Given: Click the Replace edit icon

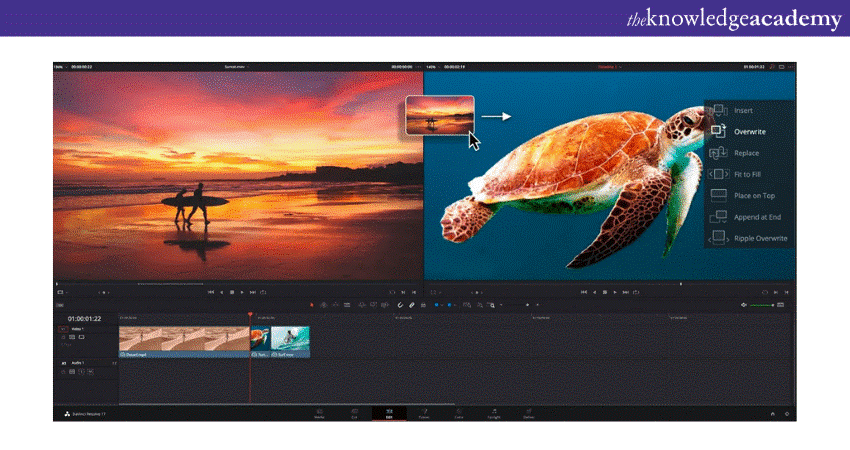Looking at the screenshot, I should click(719, 153).
